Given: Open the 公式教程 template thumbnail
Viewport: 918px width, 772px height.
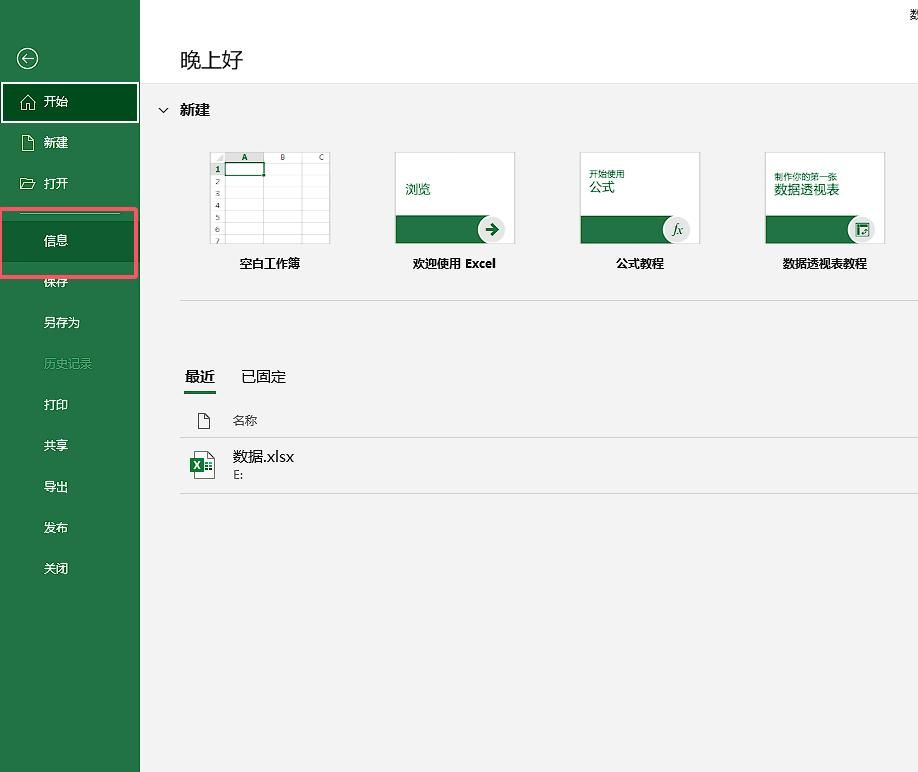Looking at the screenshot, I should (640, 198).
